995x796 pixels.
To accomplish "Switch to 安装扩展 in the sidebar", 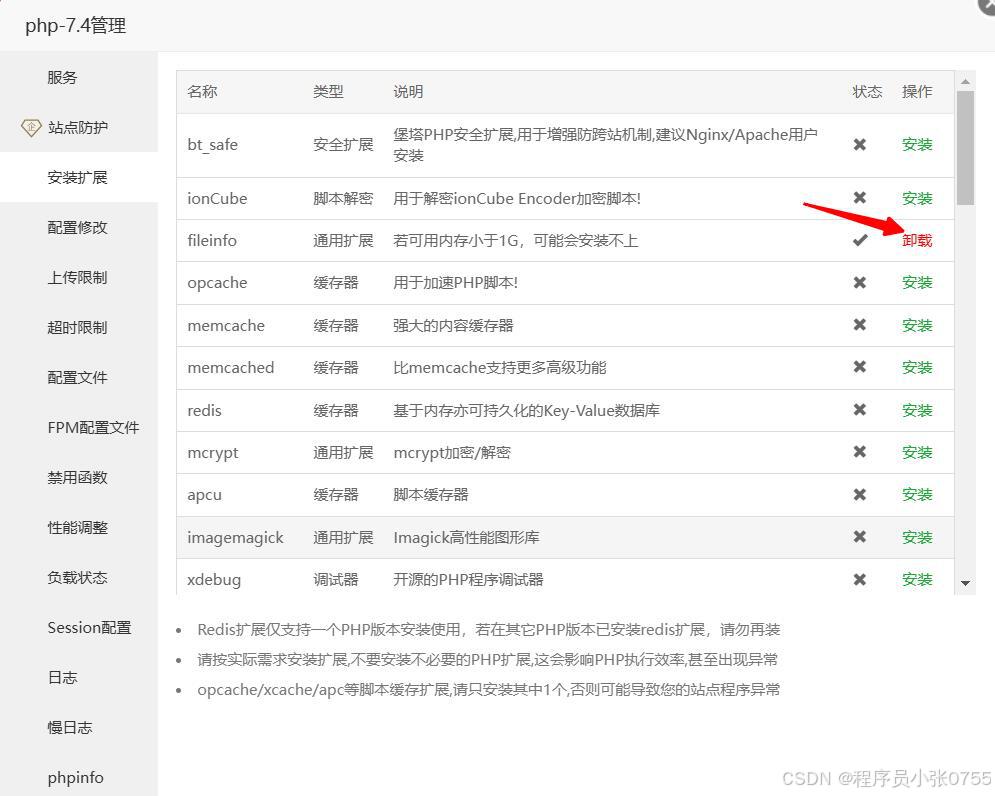I will (79, 177).
